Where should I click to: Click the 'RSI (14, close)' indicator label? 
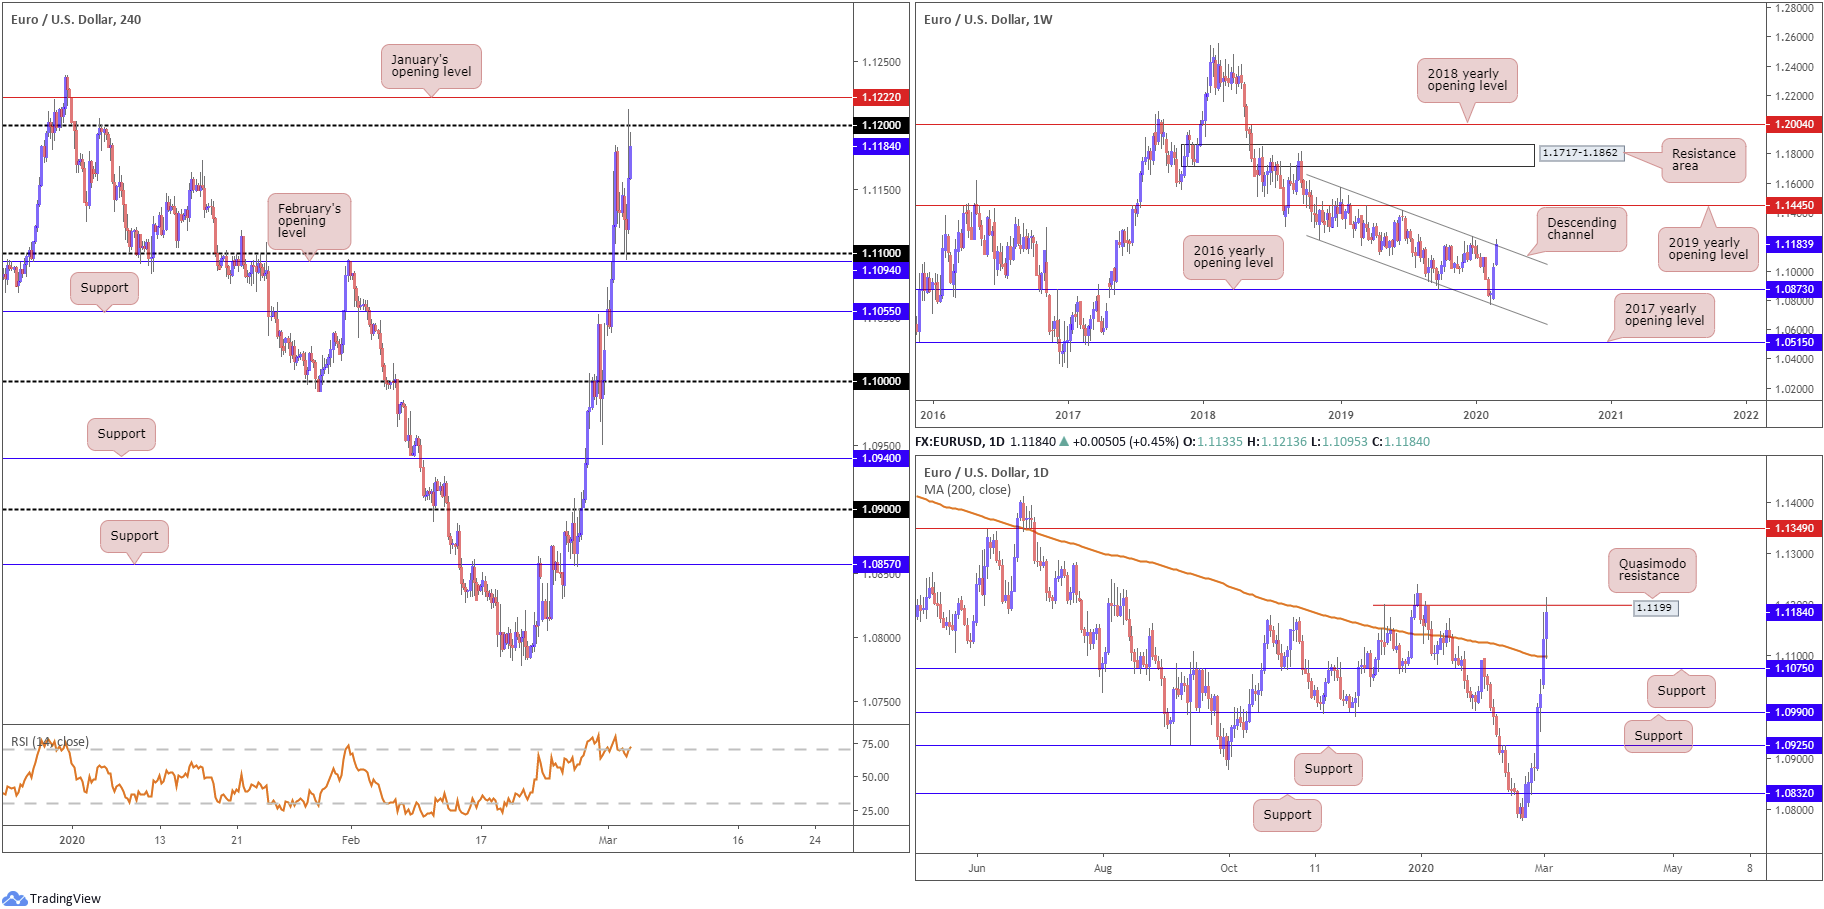(50, 742)
